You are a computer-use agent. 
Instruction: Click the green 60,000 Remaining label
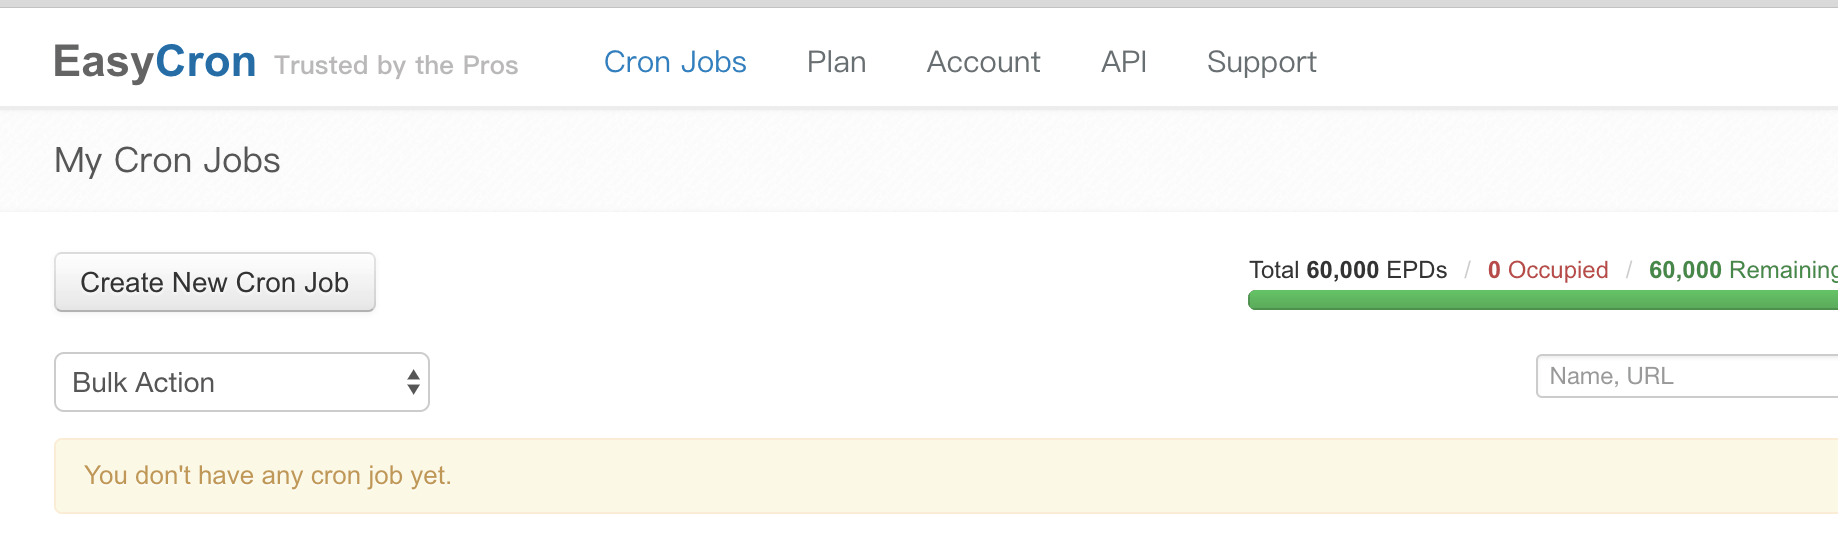(1742, 270)
